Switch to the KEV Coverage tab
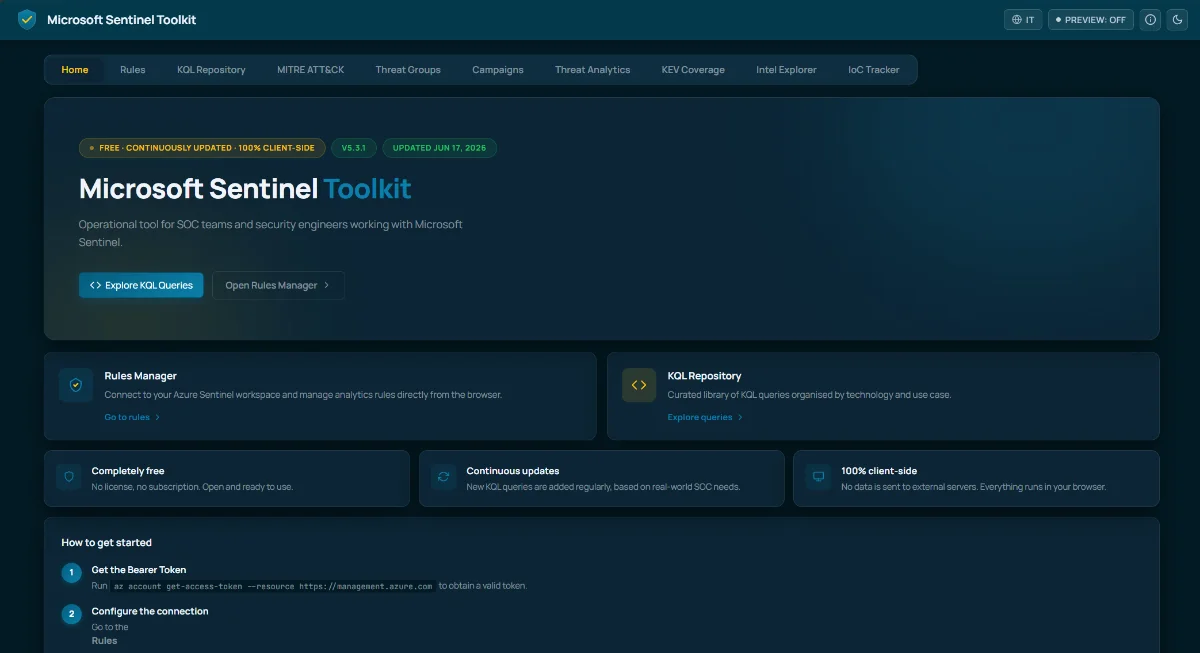 [693, 70]
